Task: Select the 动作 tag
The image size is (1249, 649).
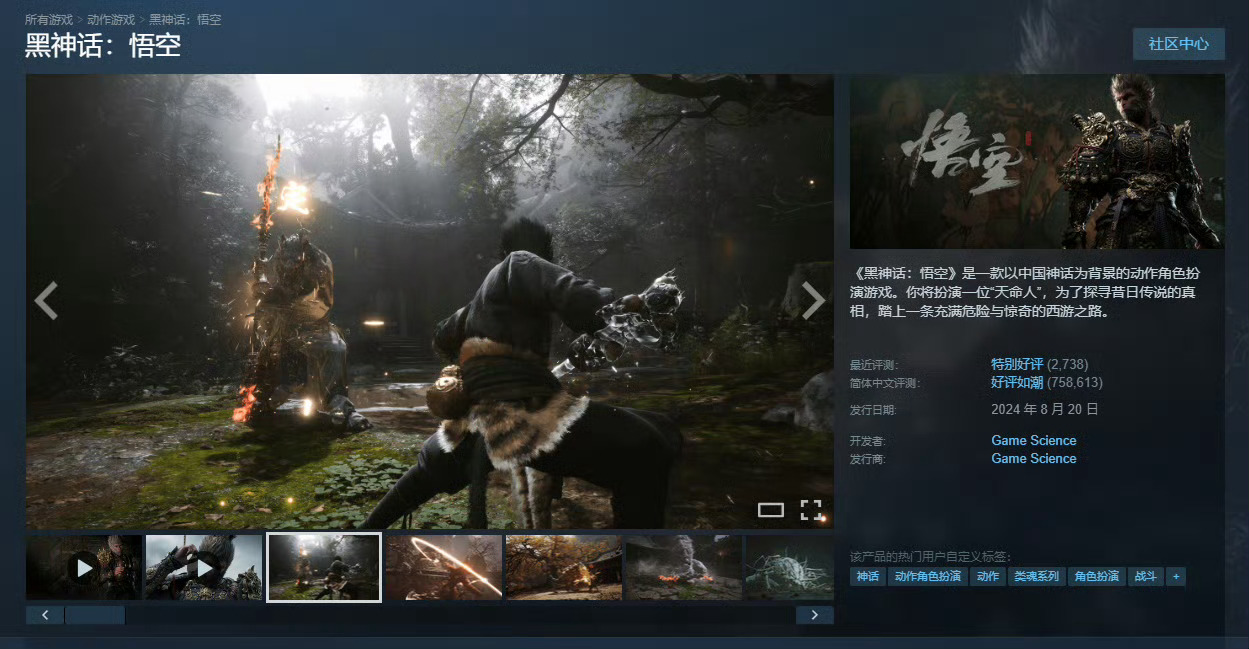Action: pos(987,576)
